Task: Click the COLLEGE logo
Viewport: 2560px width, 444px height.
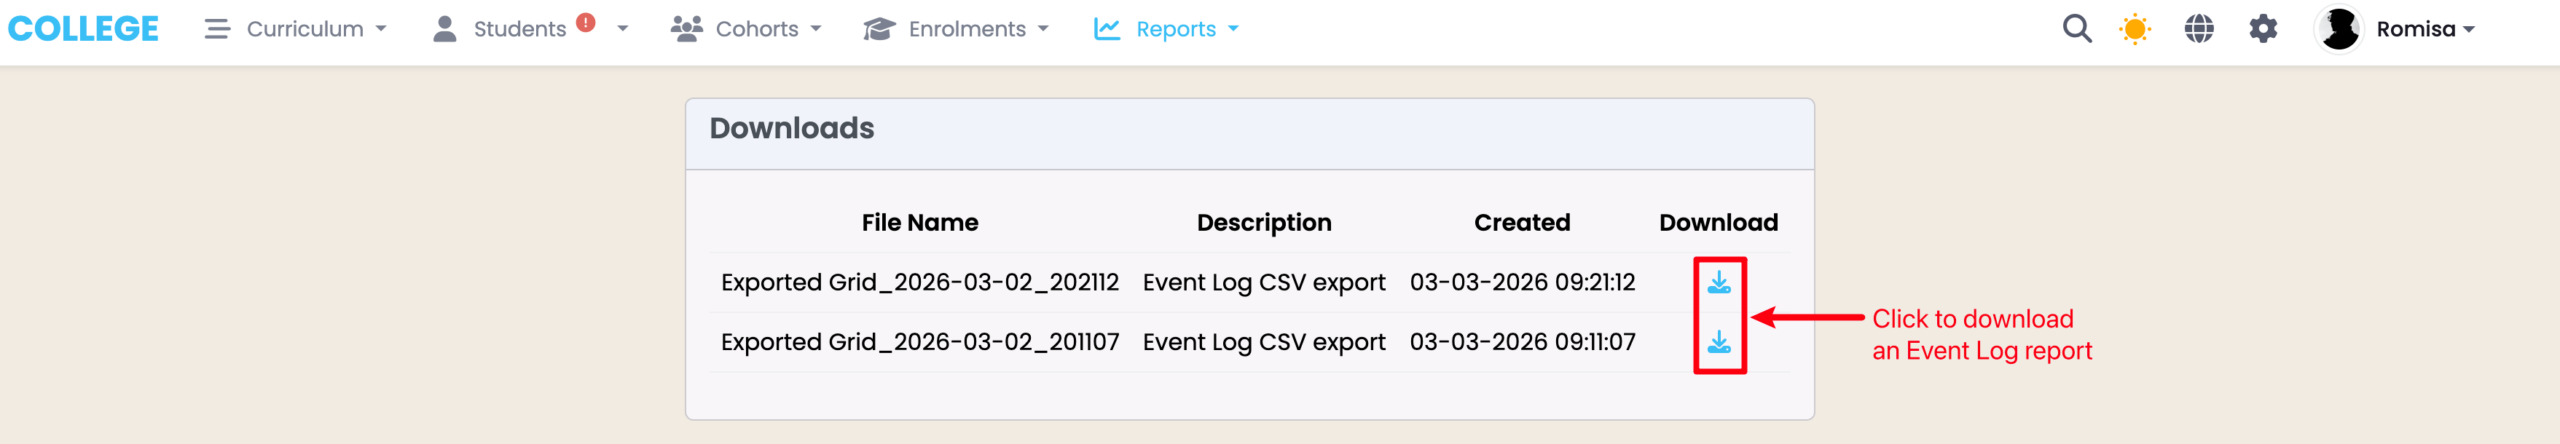Action: point(83,29)
